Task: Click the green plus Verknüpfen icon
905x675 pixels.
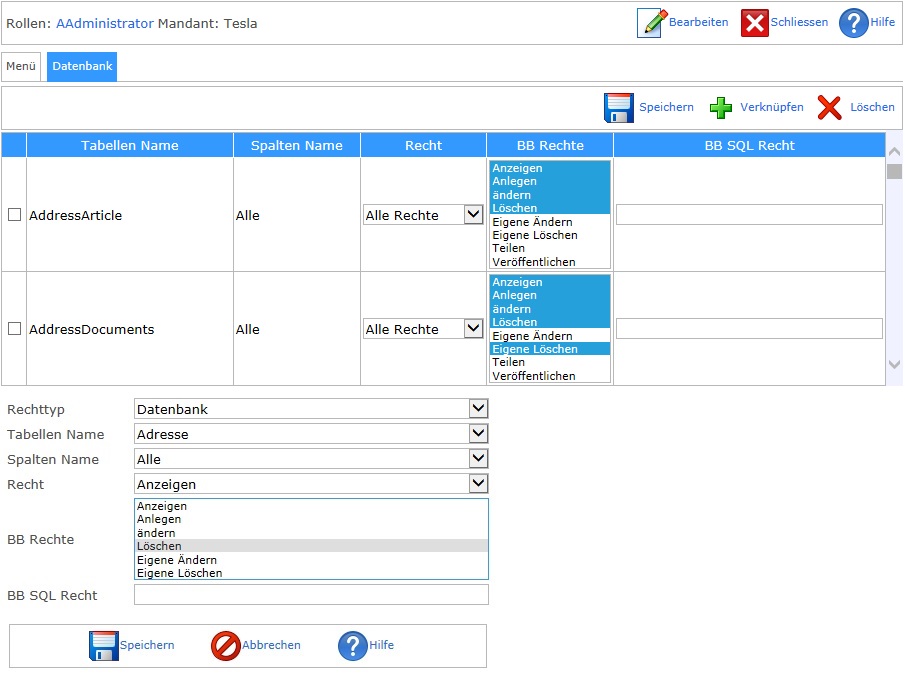Action: pyautogui.click(x=721, y=107)
